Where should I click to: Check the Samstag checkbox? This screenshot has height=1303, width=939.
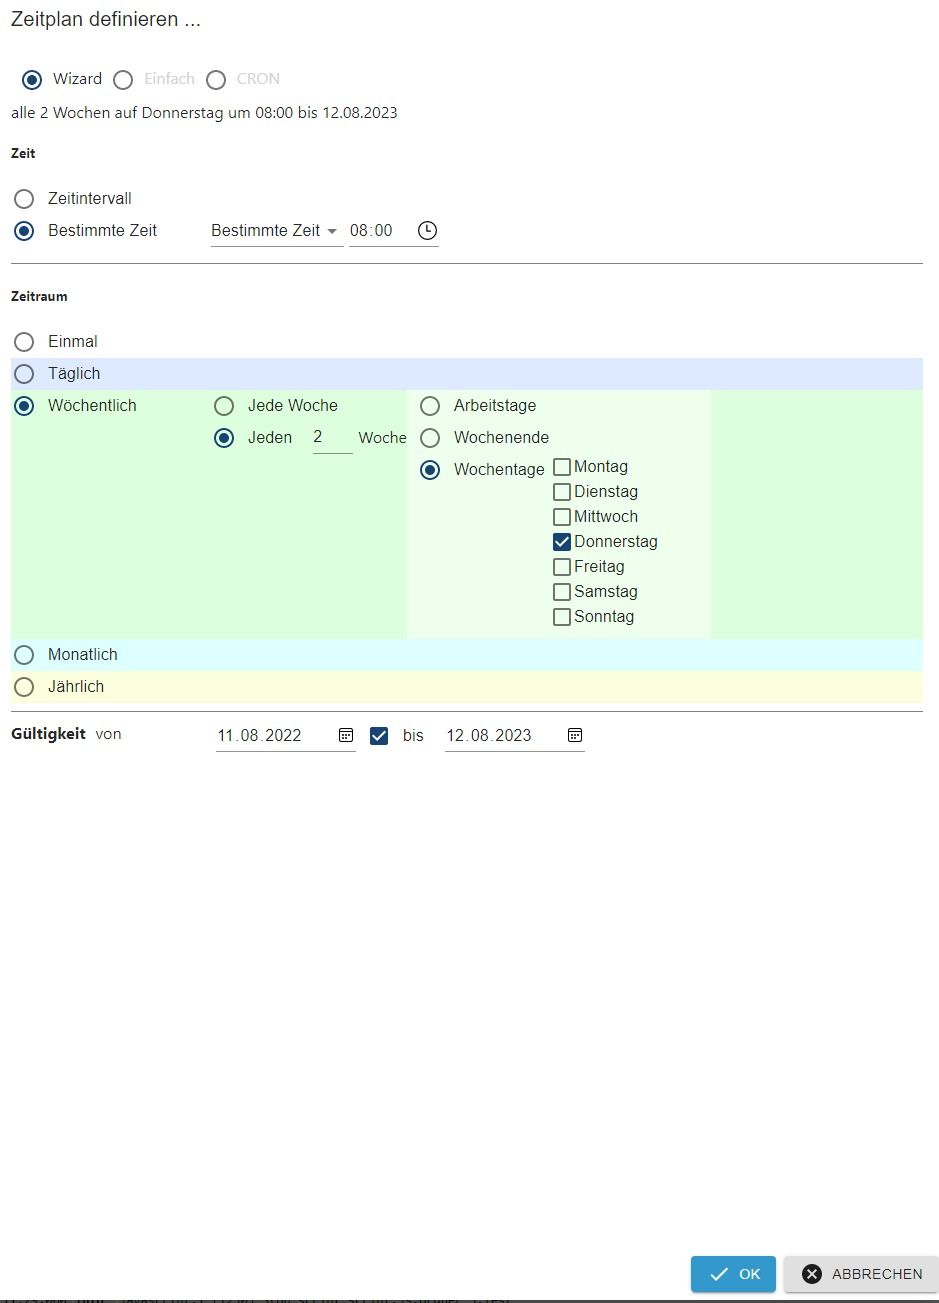(562, 592)
